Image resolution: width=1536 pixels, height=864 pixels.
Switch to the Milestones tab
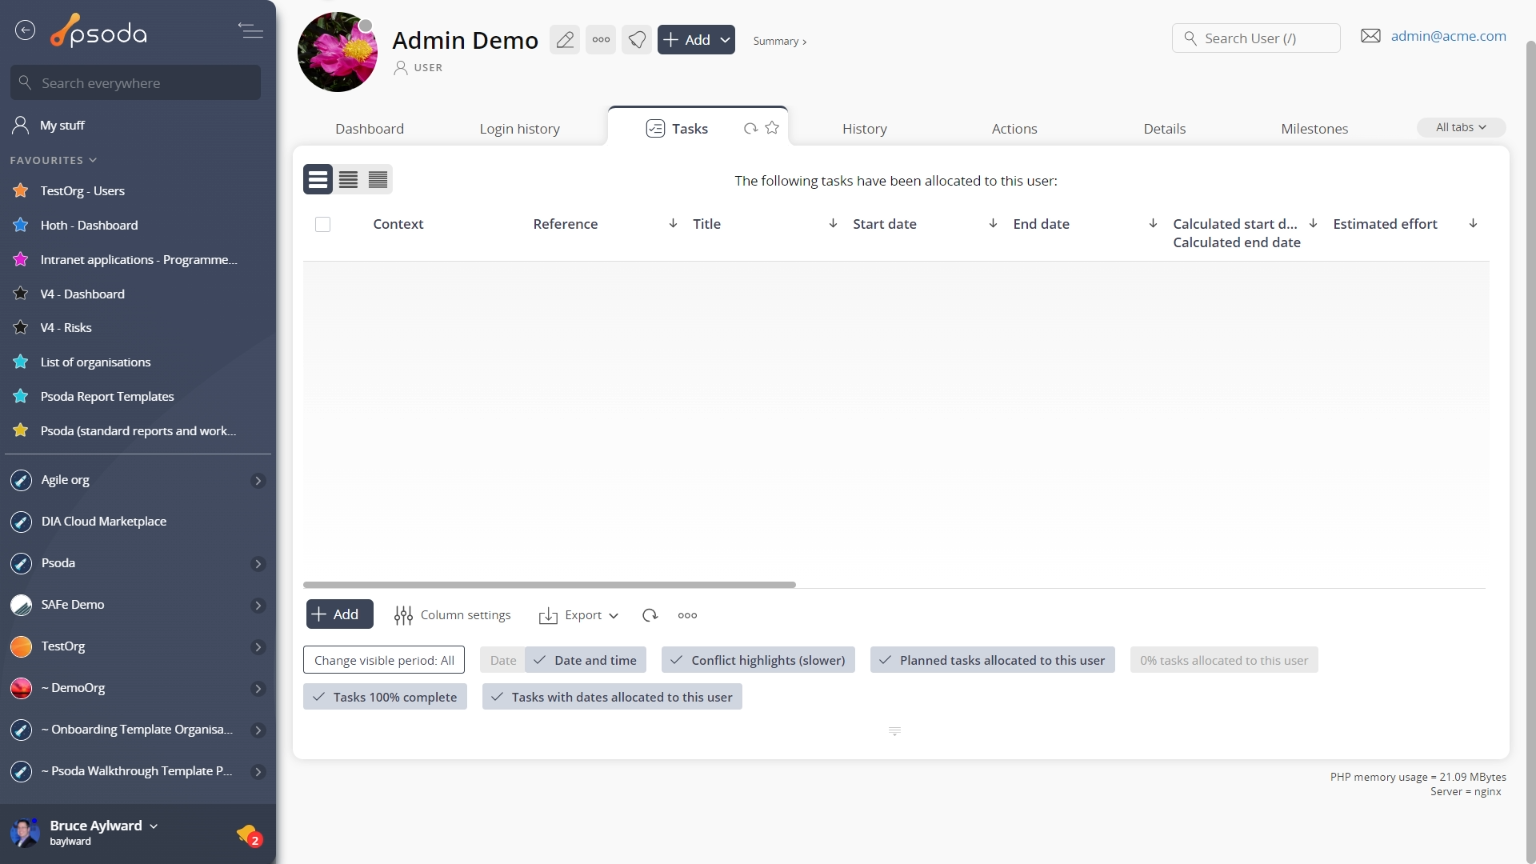(1315, 129)
